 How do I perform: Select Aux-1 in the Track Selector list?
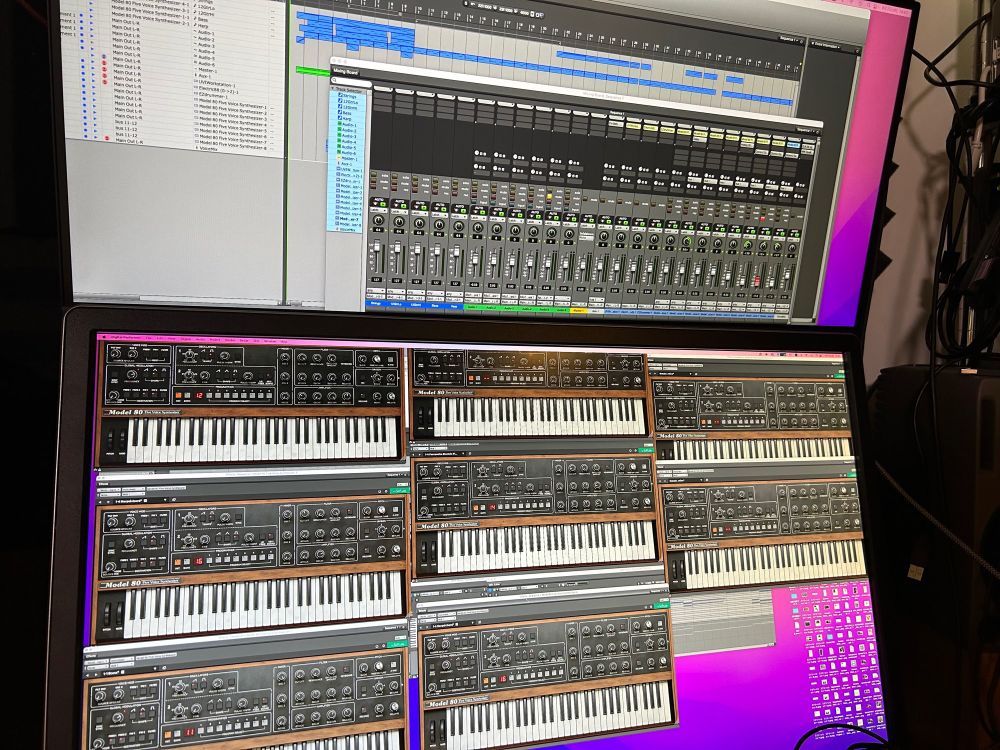(x=346, y=164)
